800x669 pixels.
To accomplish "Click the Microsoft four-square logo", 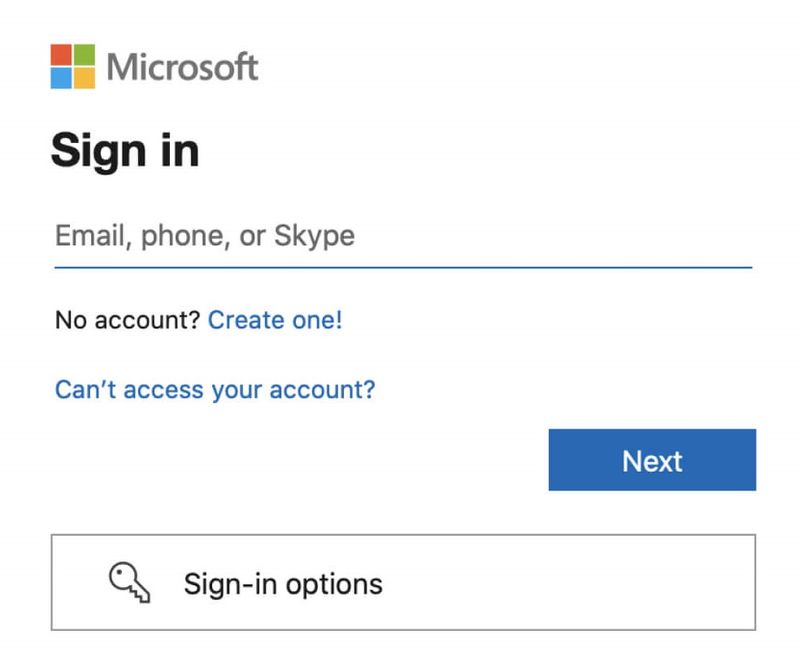I will pos(74,64).
